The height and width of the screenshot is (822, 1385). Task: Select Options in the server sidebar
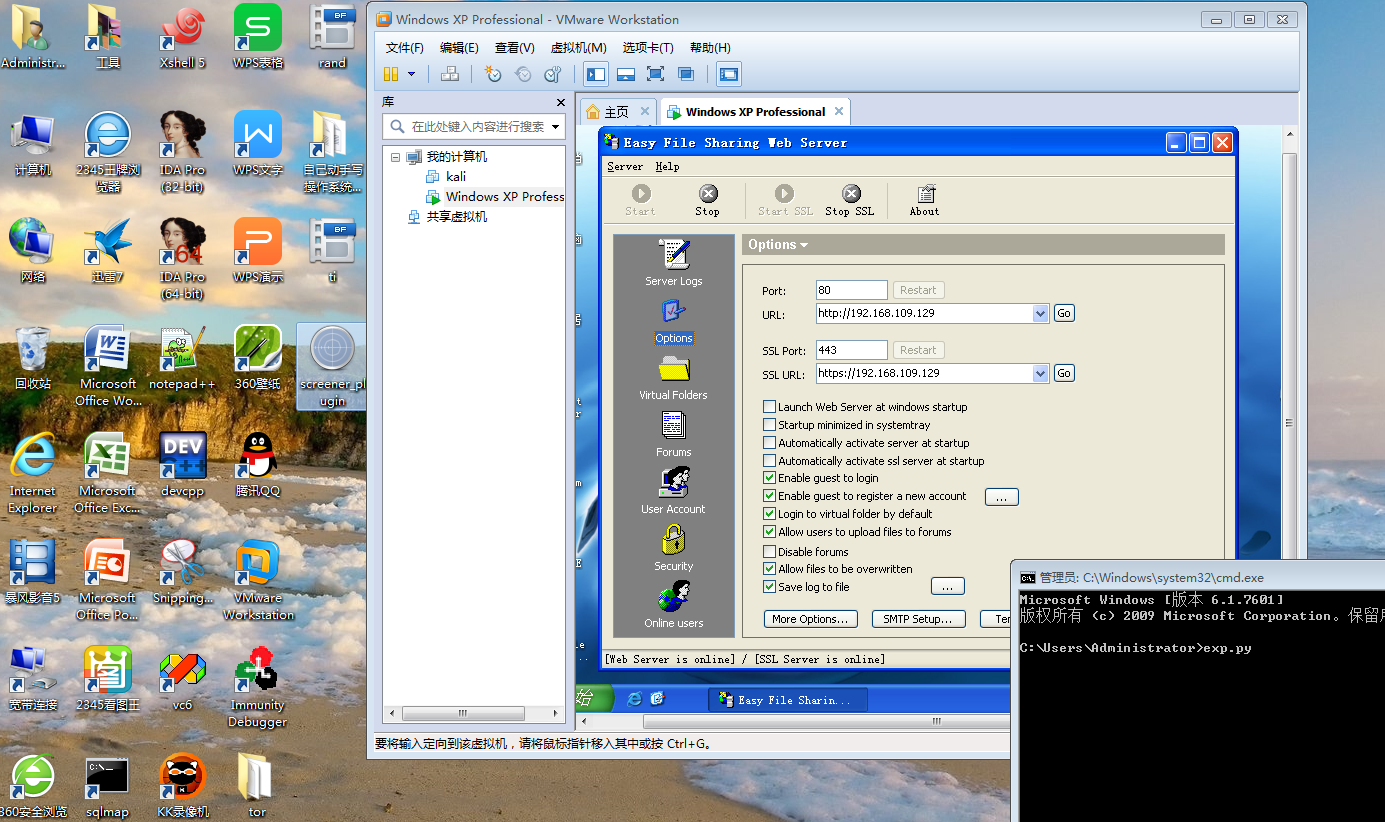pyautogui.click(x=674, y=322)
